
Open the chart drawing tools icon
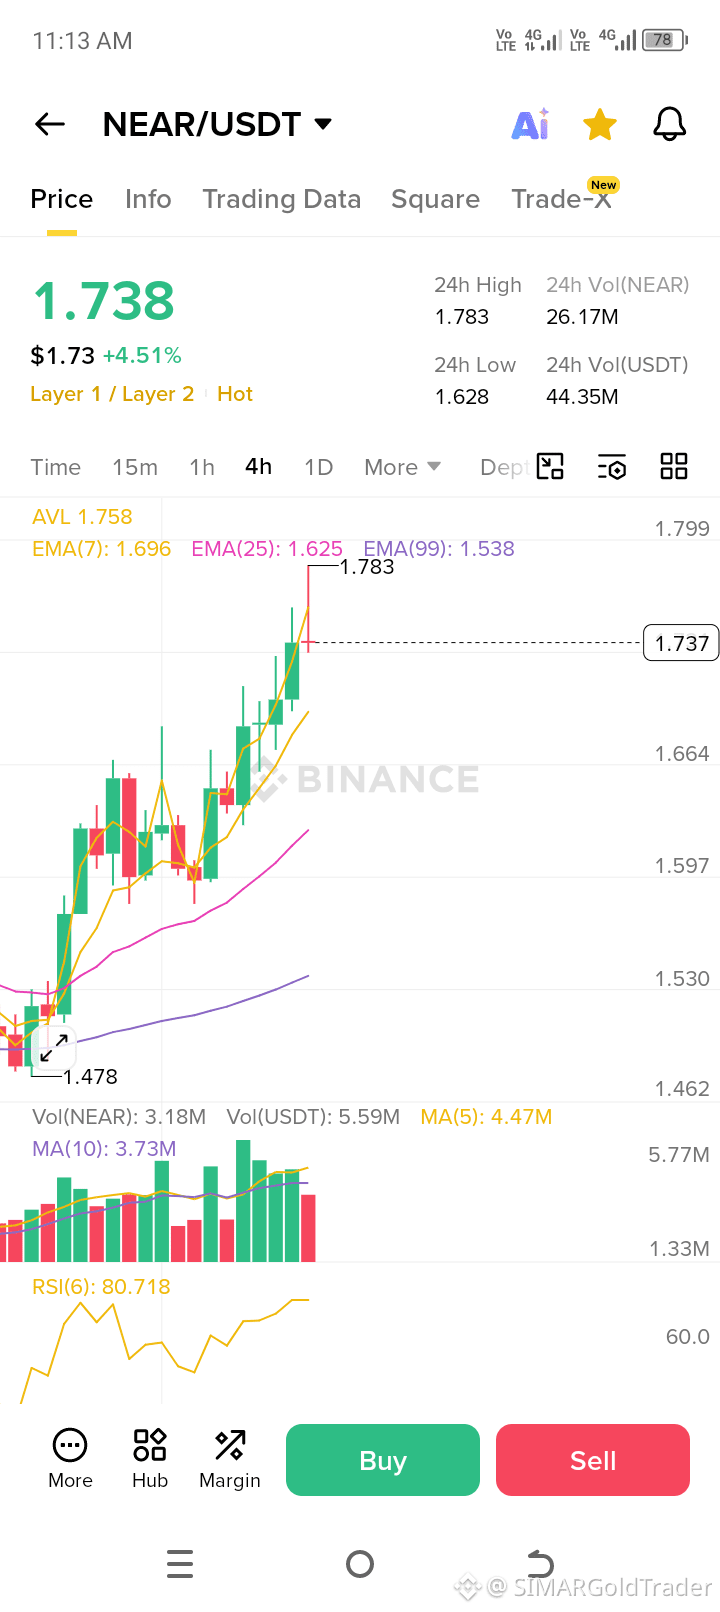tap(550, 466)
